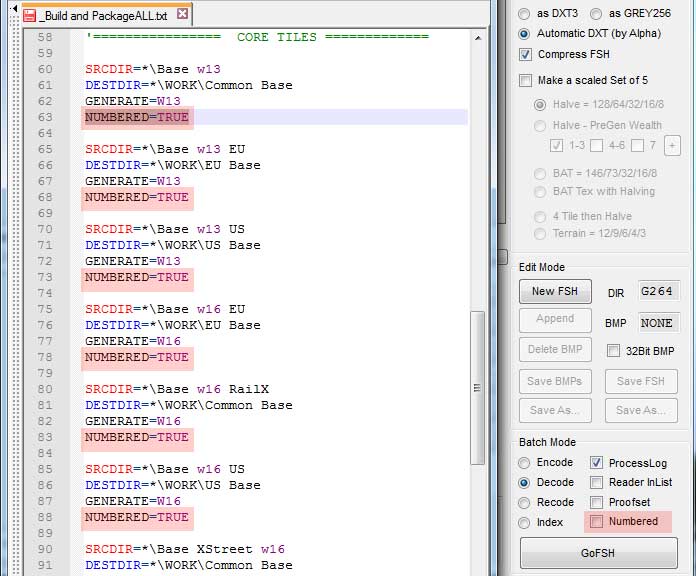This screenshot has width=696, height=576.
Task: Toggle the Compress FSH checkbox
Action: [525, 55]
